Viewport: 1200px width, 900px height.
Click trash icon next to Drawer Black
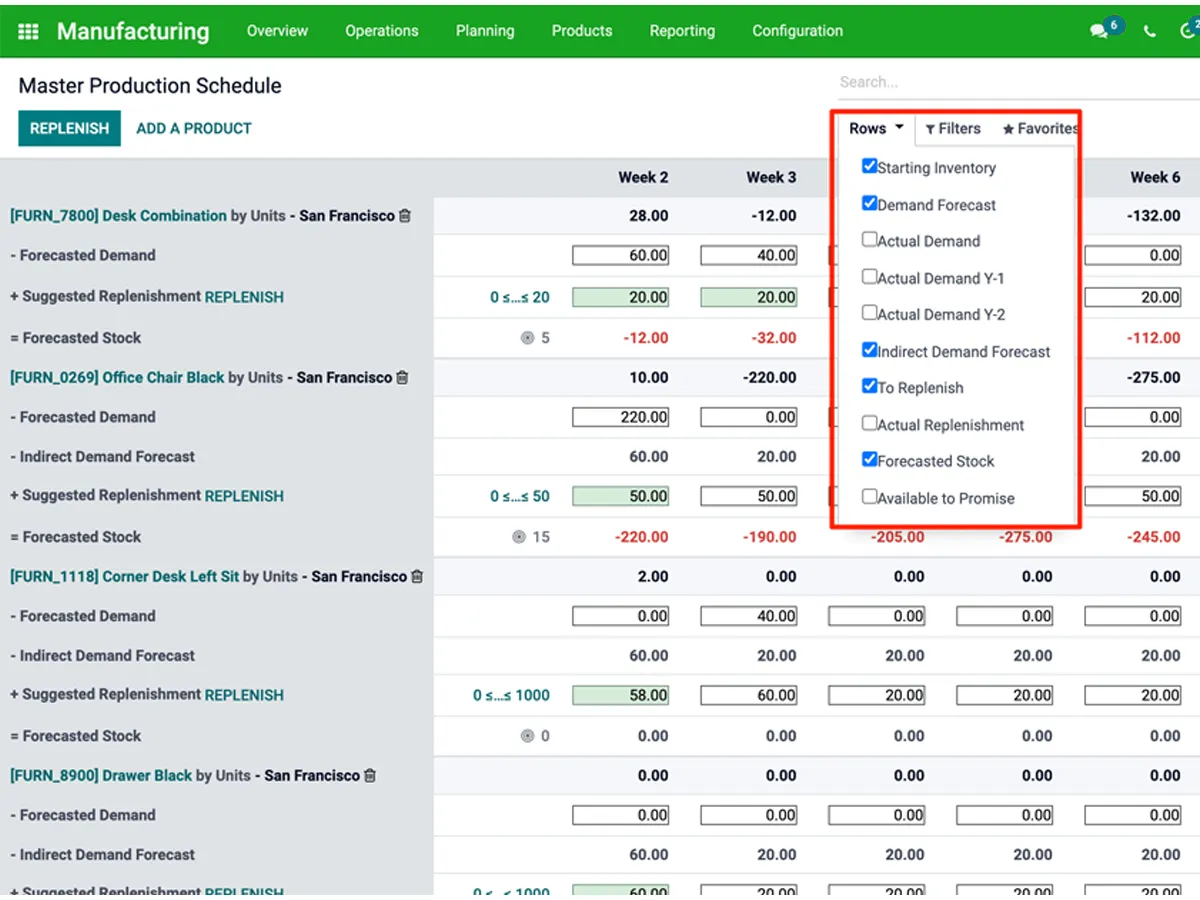pos(370,775)
